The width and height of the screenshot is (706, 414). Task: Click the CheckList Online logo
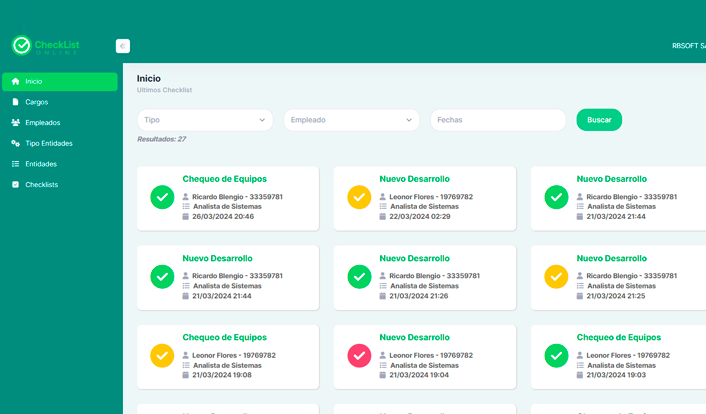point(45,45)
